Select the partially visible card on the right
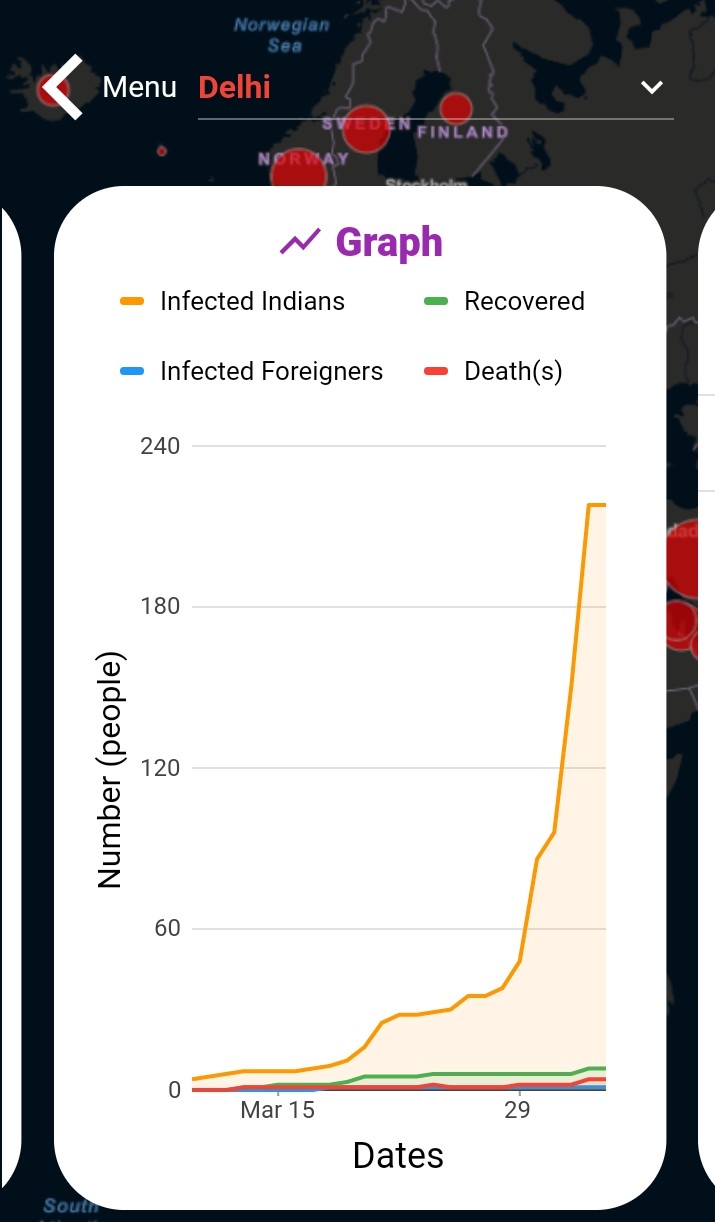The image size is (715, 1222). pyautogui.click(x=706, y=700)
